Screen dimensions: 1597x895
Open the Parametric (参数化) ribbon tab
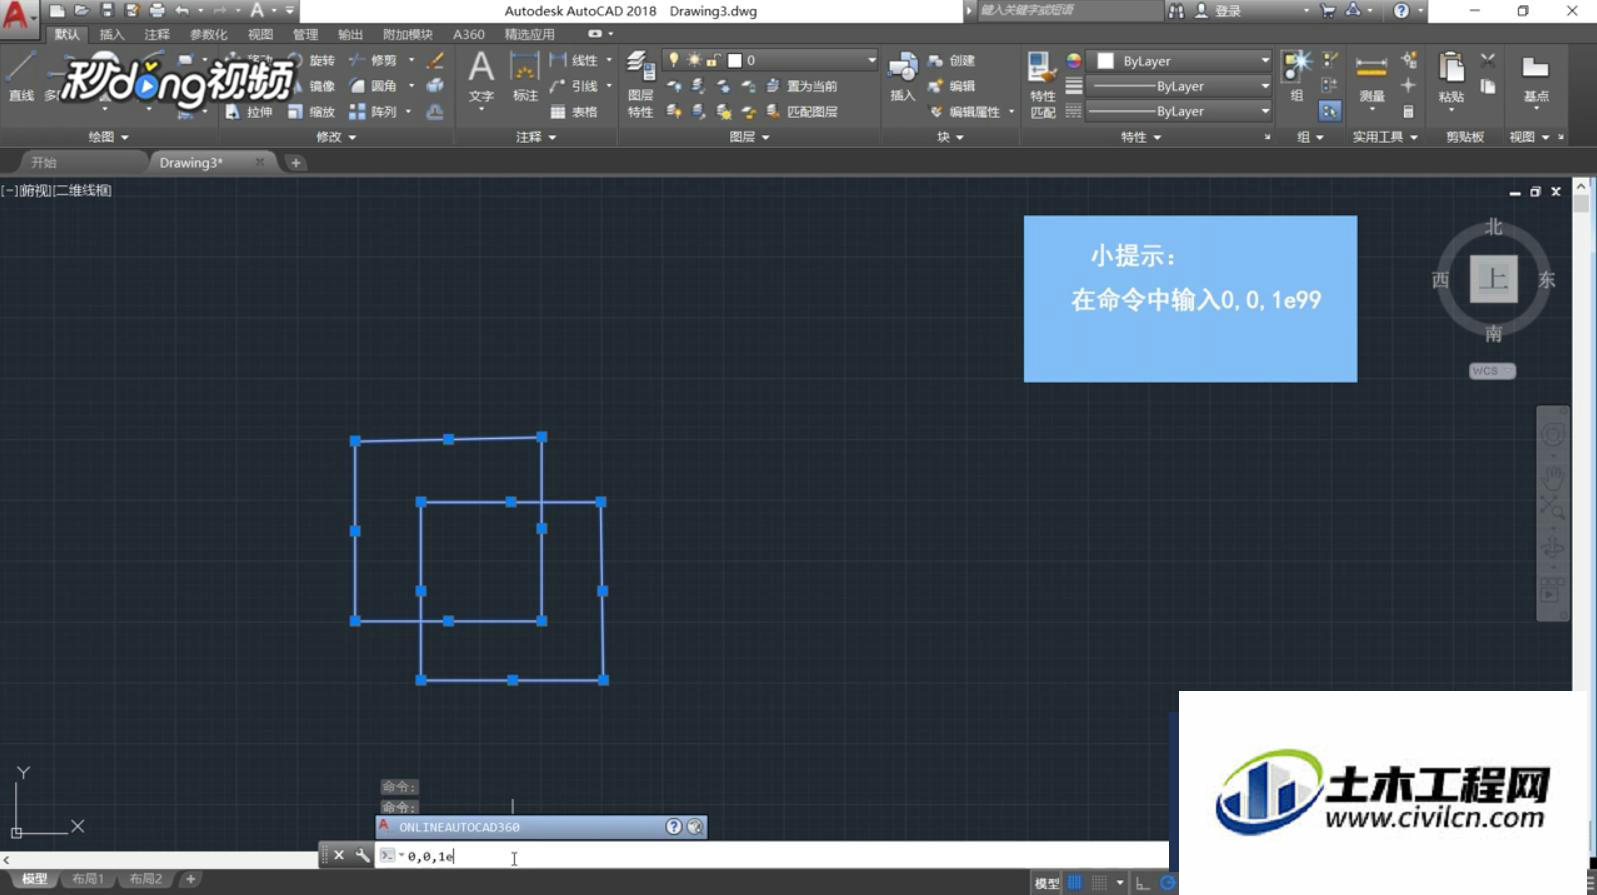(208, 34)
